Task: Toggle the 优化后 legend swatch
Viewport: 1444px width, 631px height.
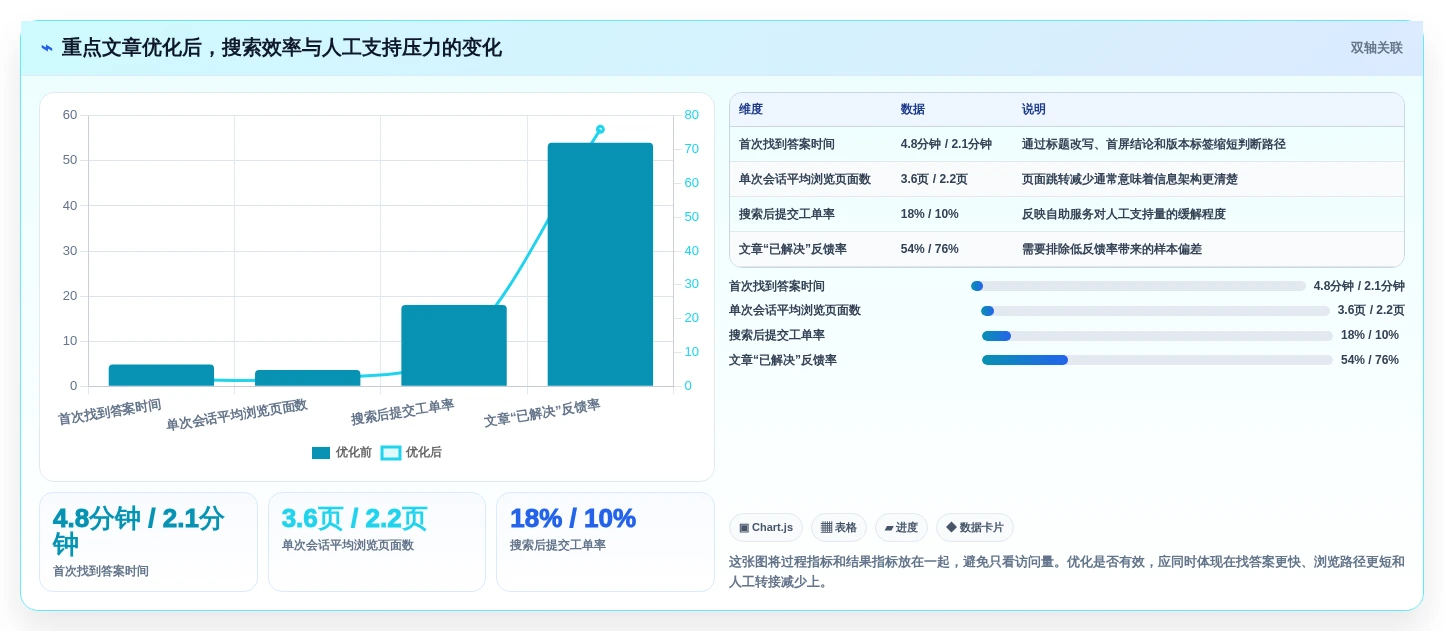Action: click(x=391, y=453)
